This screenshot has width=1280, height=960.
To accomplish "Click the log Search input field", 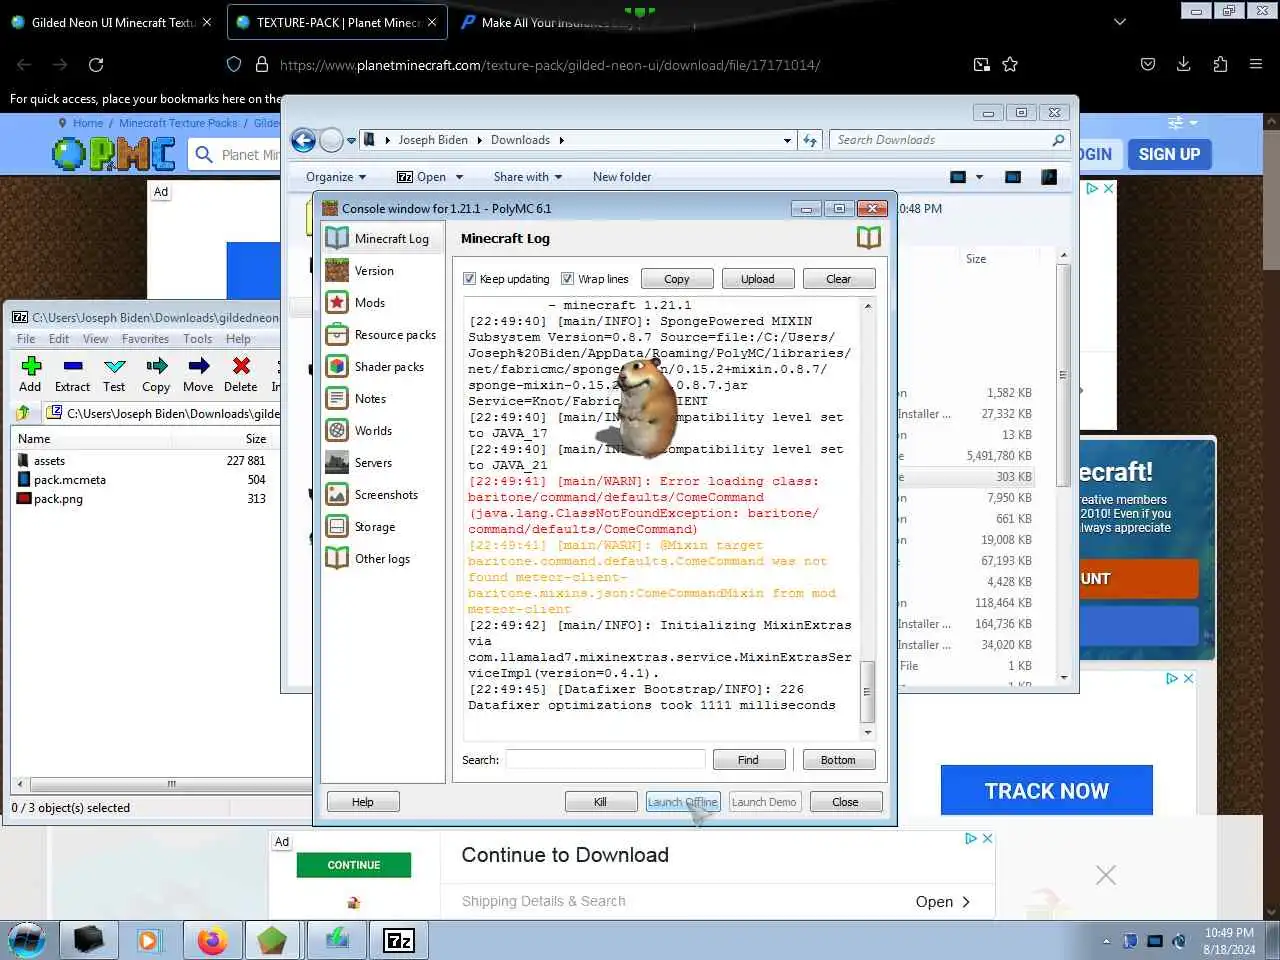I will click(606, 760).
